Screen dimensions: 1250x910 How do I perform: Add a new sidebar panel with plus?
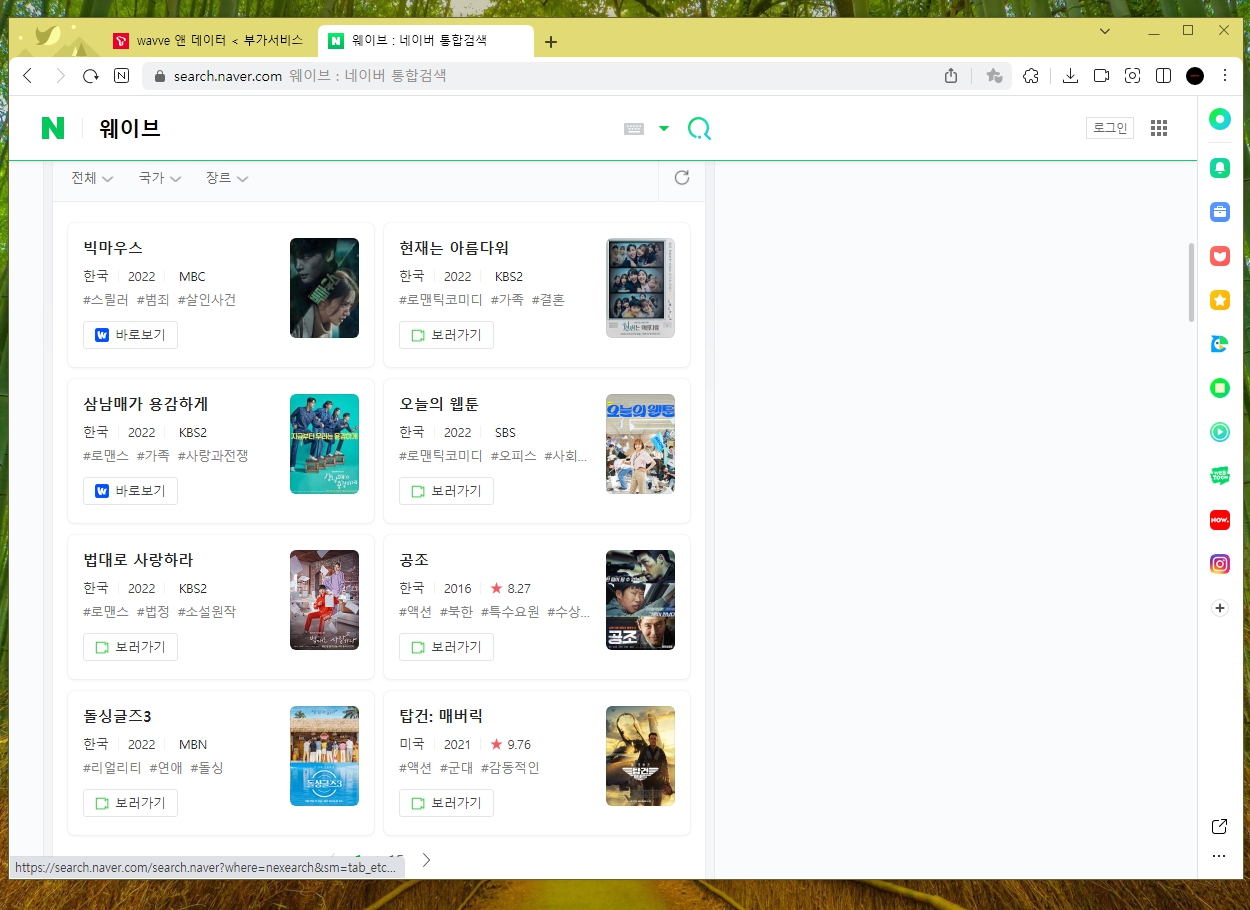tap(1219, 608)
